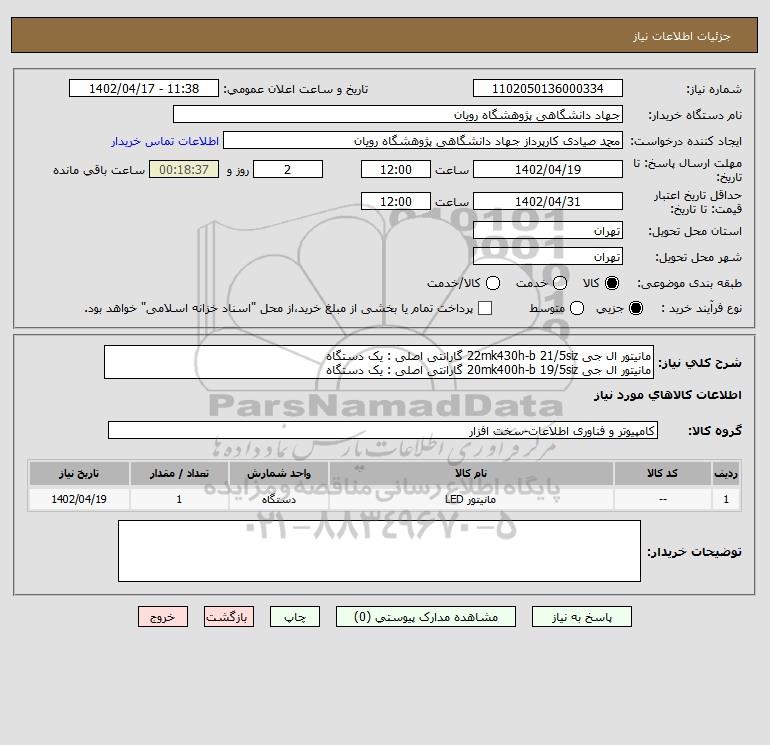Open the اطلاعات تماس خریدار link
Viewport: 770px width, 745px height.
click(x=165, y=141)
